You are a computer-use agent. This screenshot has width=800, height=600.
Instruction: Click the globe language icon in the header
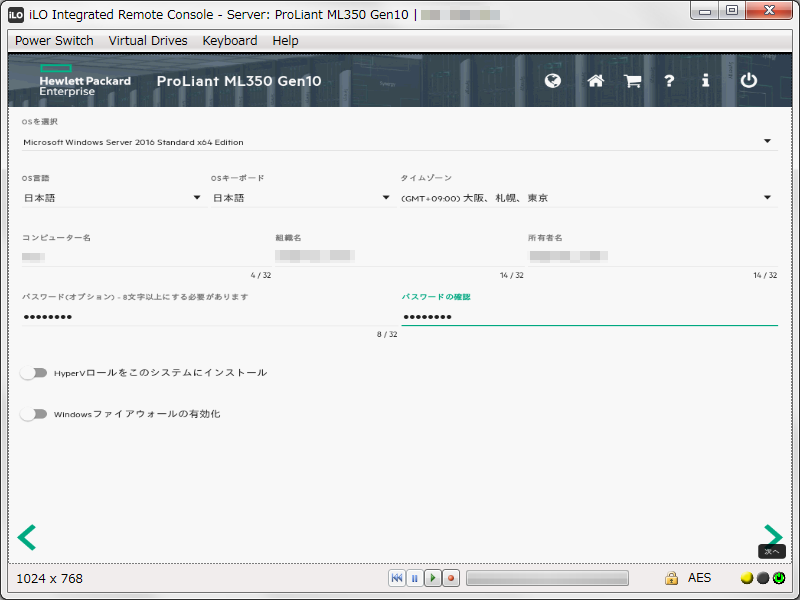coord(552,81)
